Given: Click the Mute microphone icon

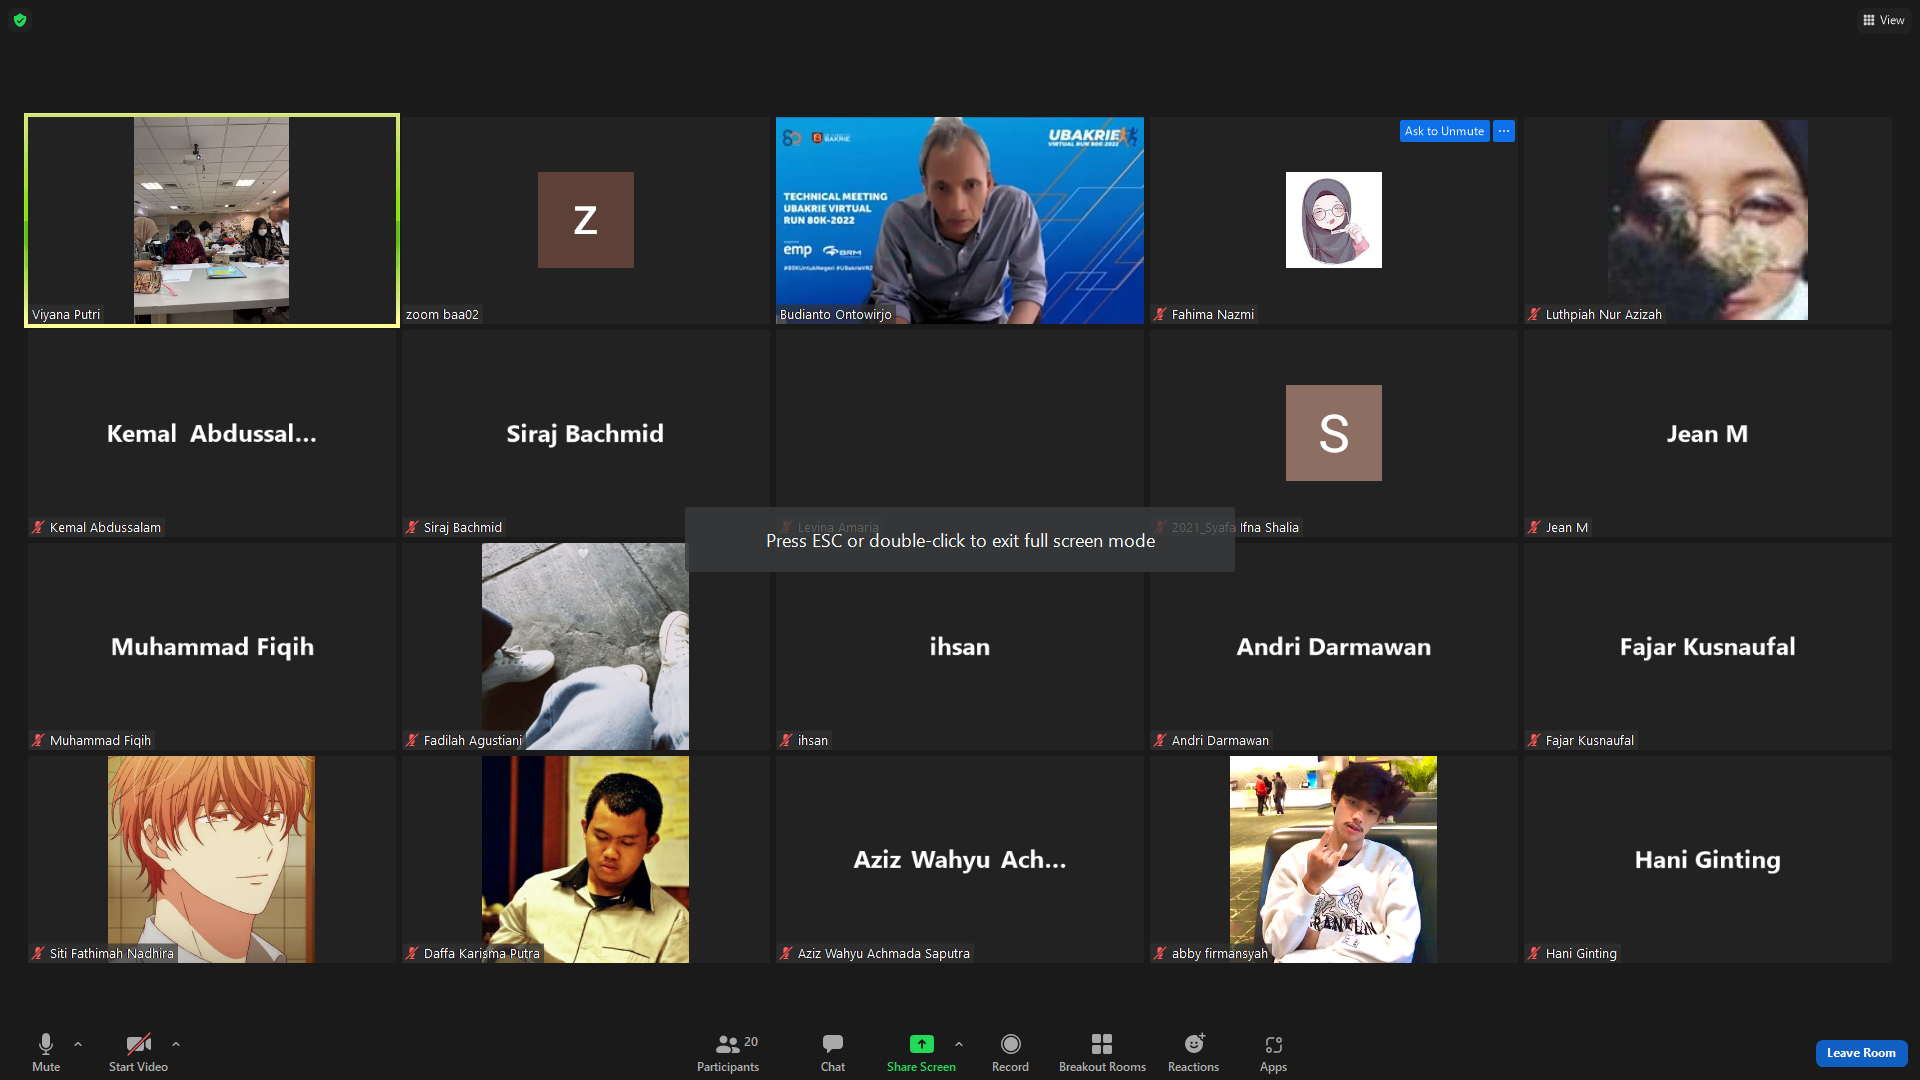Looking at the screenshot, I should point(46,1044).
